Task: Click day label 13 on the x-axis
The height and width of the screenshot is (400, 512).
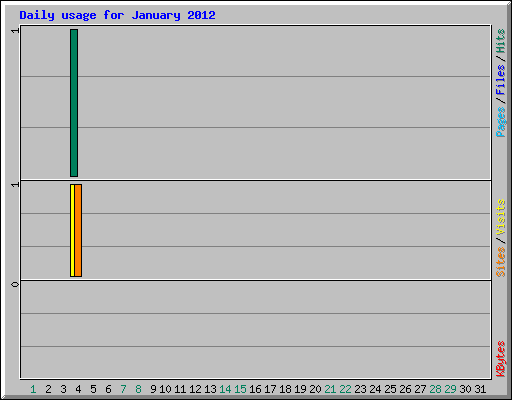Action: (210, 389)
